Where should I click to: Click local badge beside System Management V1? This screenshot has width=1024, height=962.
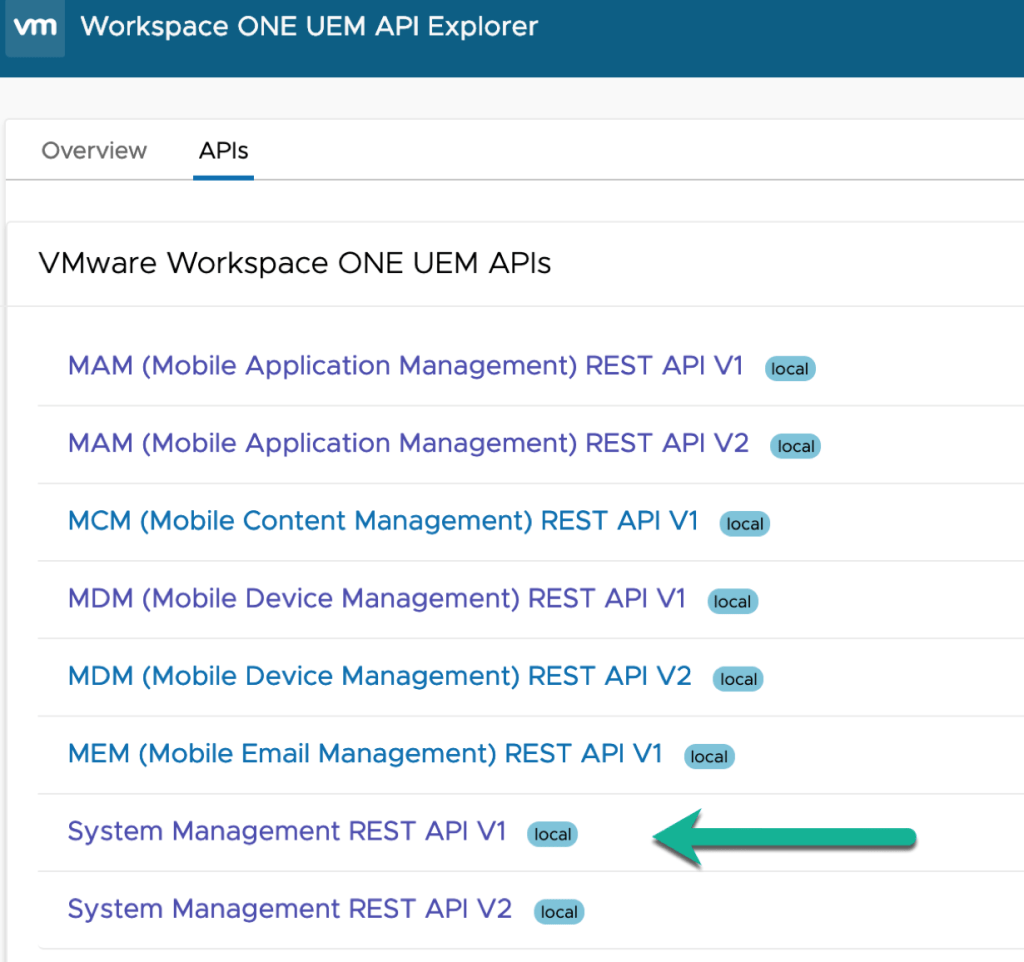point(553,834)
